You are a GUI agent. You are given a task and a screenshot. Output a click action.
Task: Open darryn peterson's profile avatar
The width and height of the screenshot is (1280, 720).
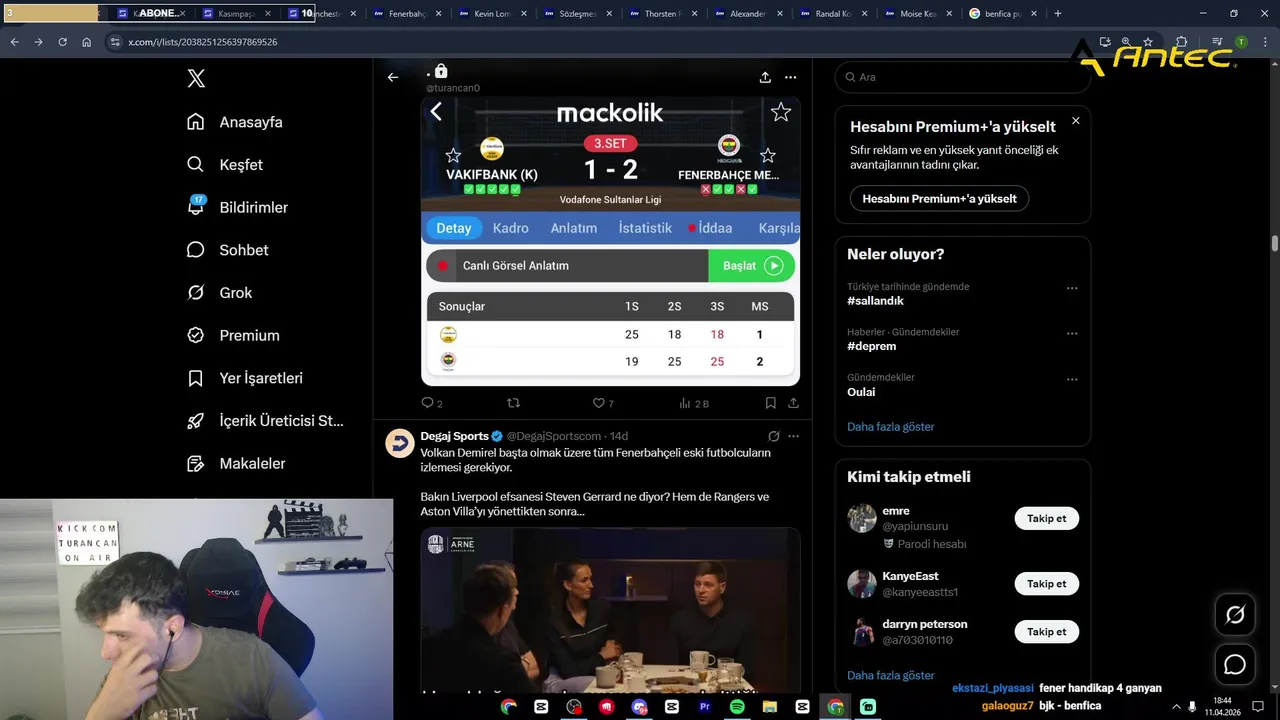pyautogui.click(x=862, y=632)
